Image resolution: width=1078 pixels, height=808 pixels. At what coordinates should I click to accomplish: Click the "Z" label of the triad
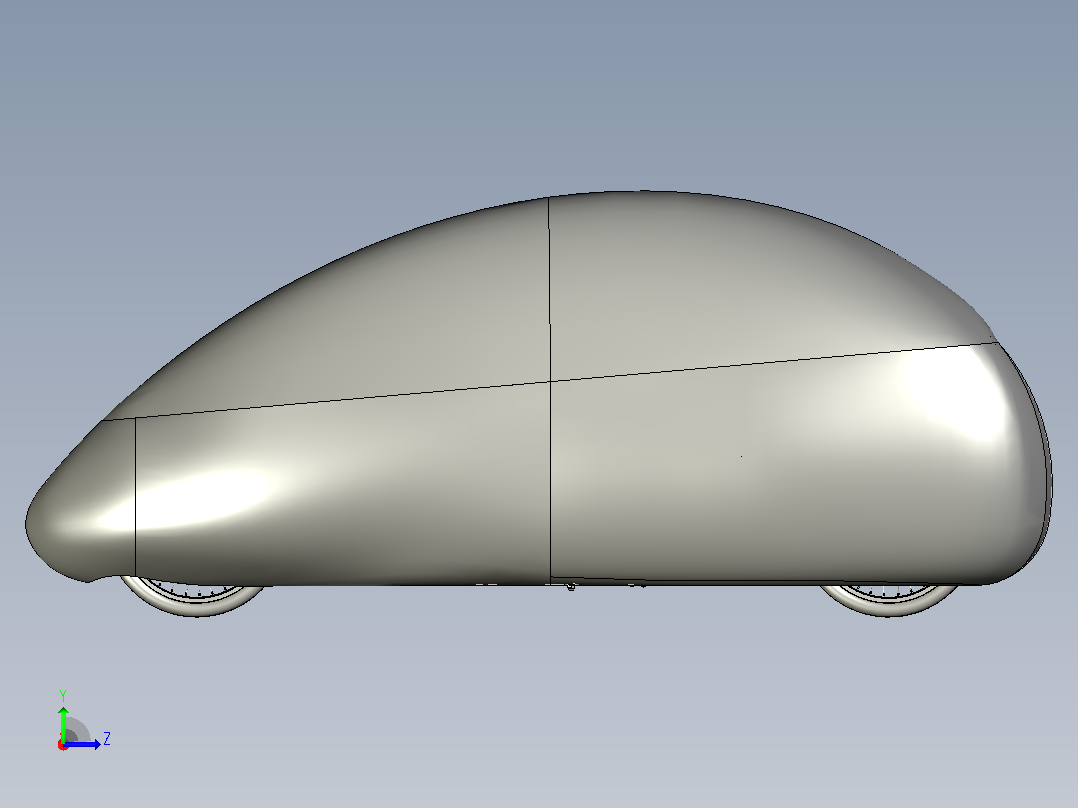pos(107,739)
